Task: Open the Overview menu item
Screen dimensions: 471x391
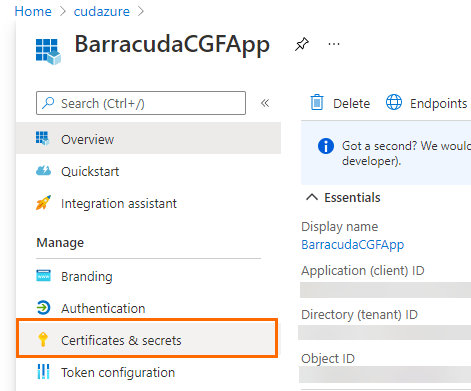Action: click(x=148, y=138)
